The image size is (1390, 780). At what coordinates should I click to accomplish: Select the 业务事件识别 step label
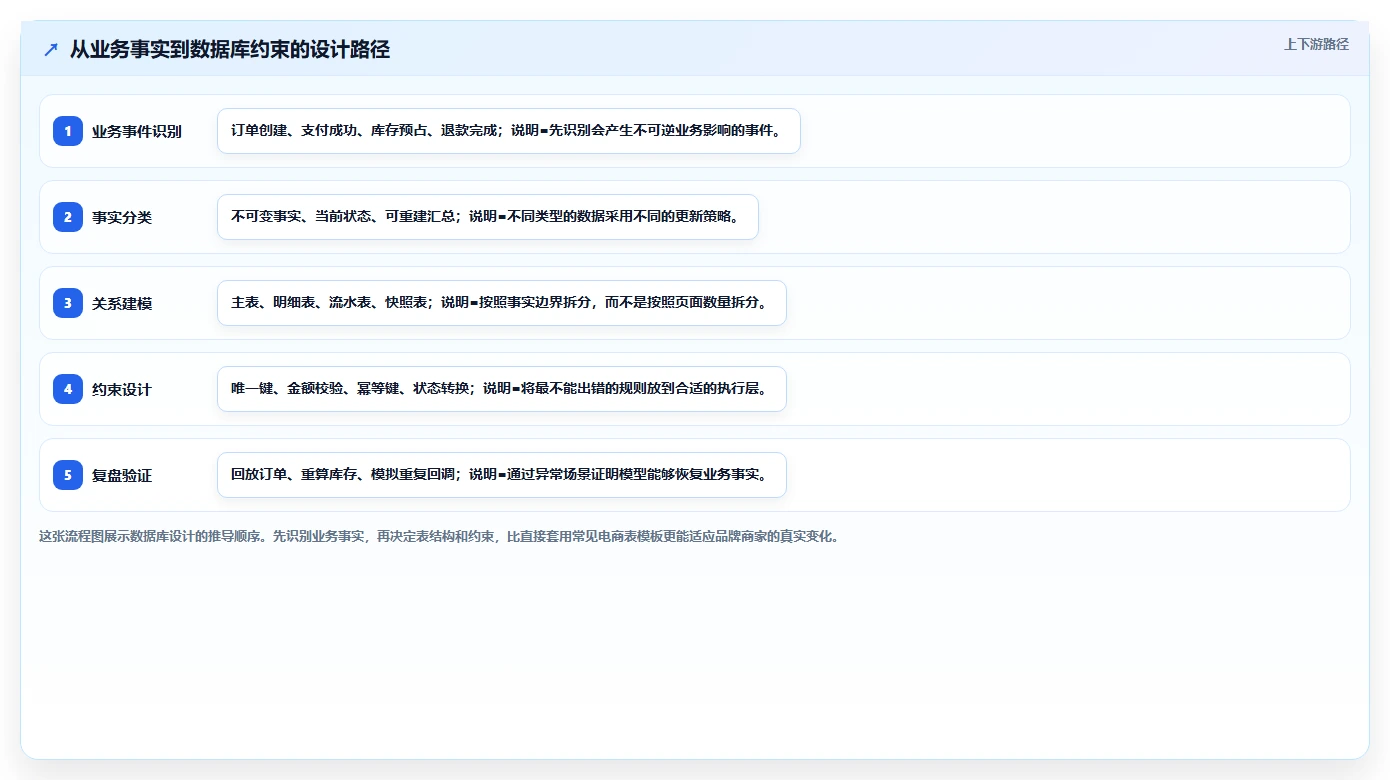(137, 132)
